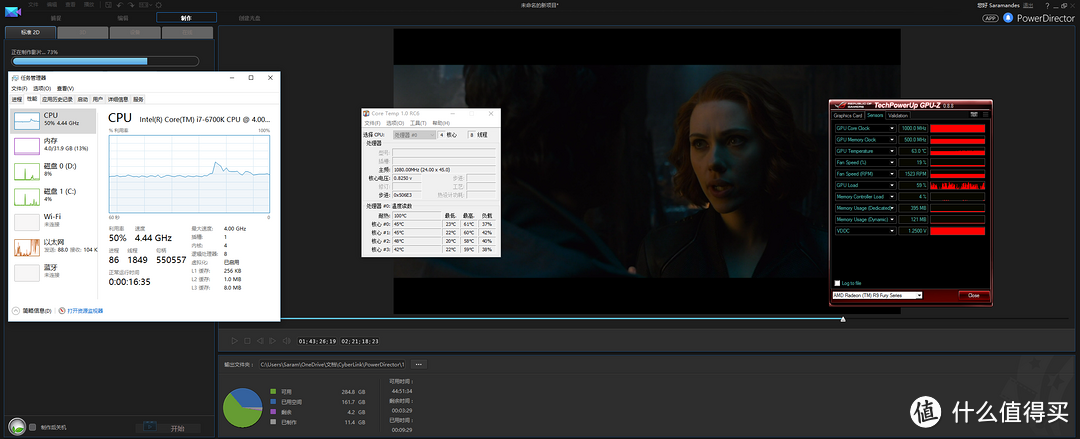
Task: Open 工具(T) menu in Core Temp
Action: coord(417,123)
